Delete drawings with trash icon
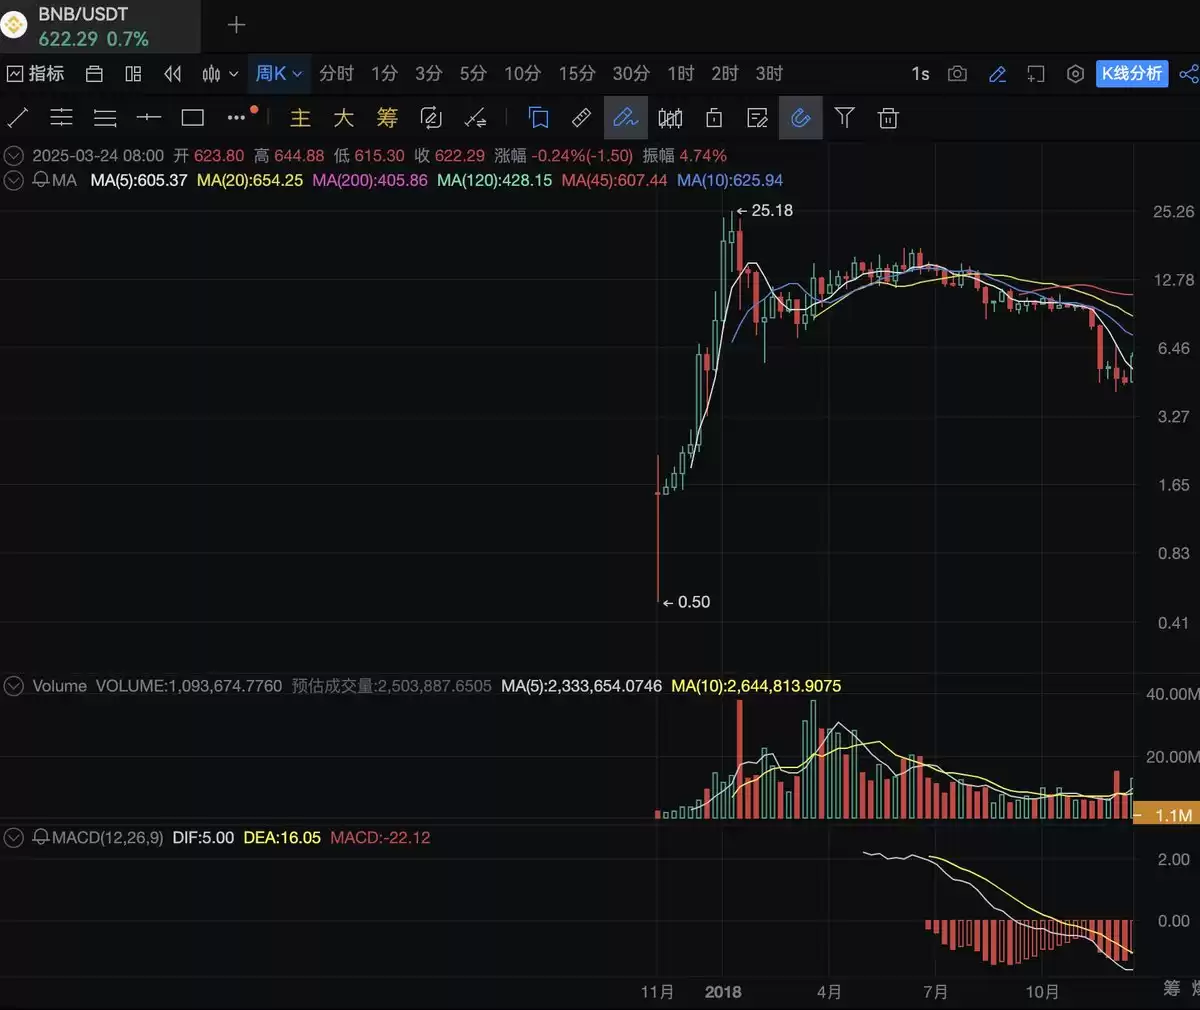Viewport: 1200px width, 1010px height. tap(888, 118)
